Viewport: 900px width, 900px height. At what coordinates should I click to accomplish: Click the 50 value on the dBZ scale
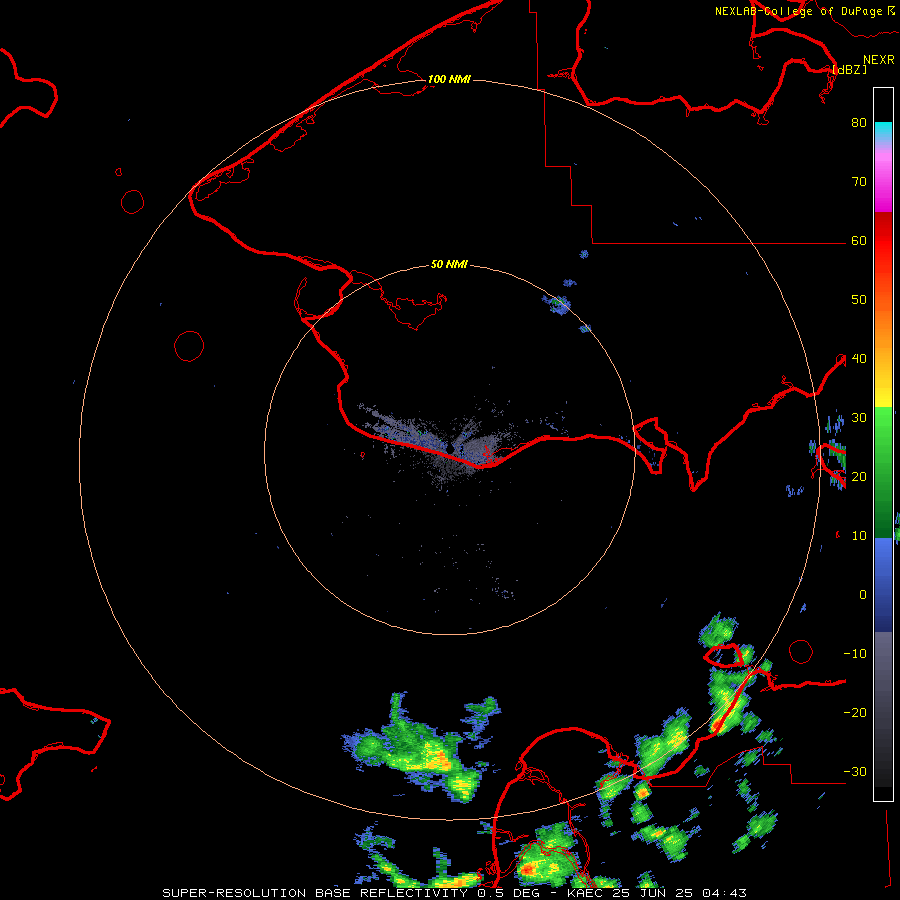click(859, 300)
